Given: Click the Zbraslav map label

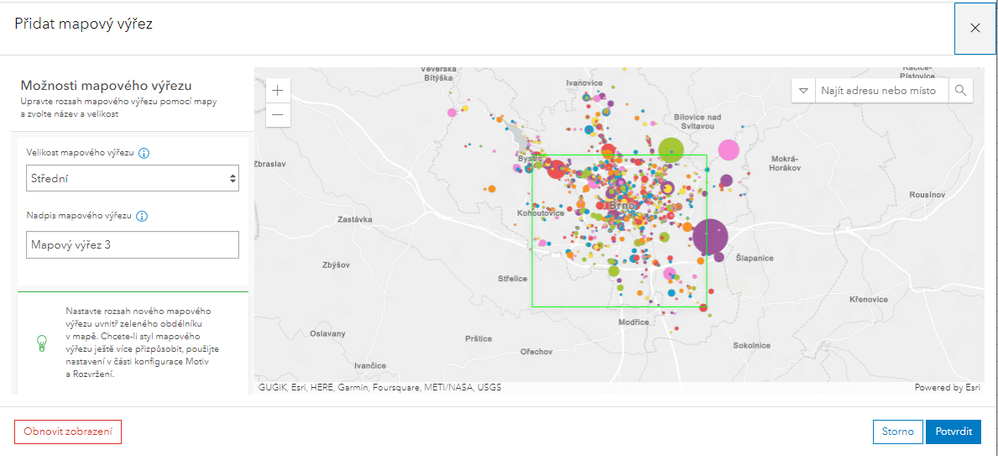Looking at the screenshot, I should tap(270, 164).
